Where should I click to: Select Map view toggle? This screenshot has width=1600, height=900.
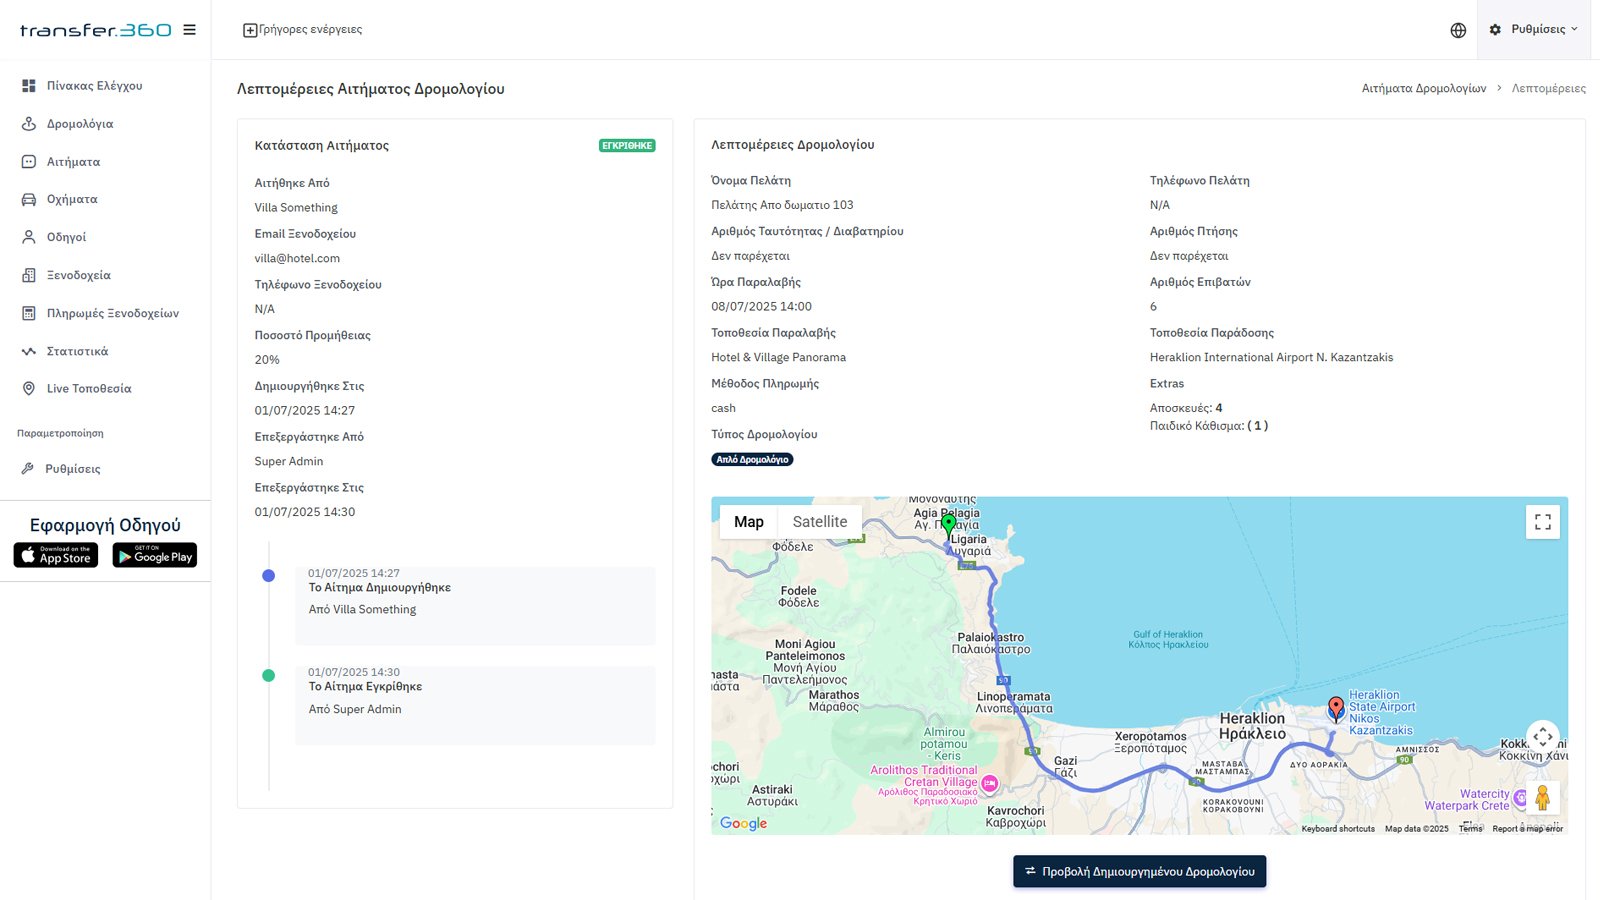748,522
